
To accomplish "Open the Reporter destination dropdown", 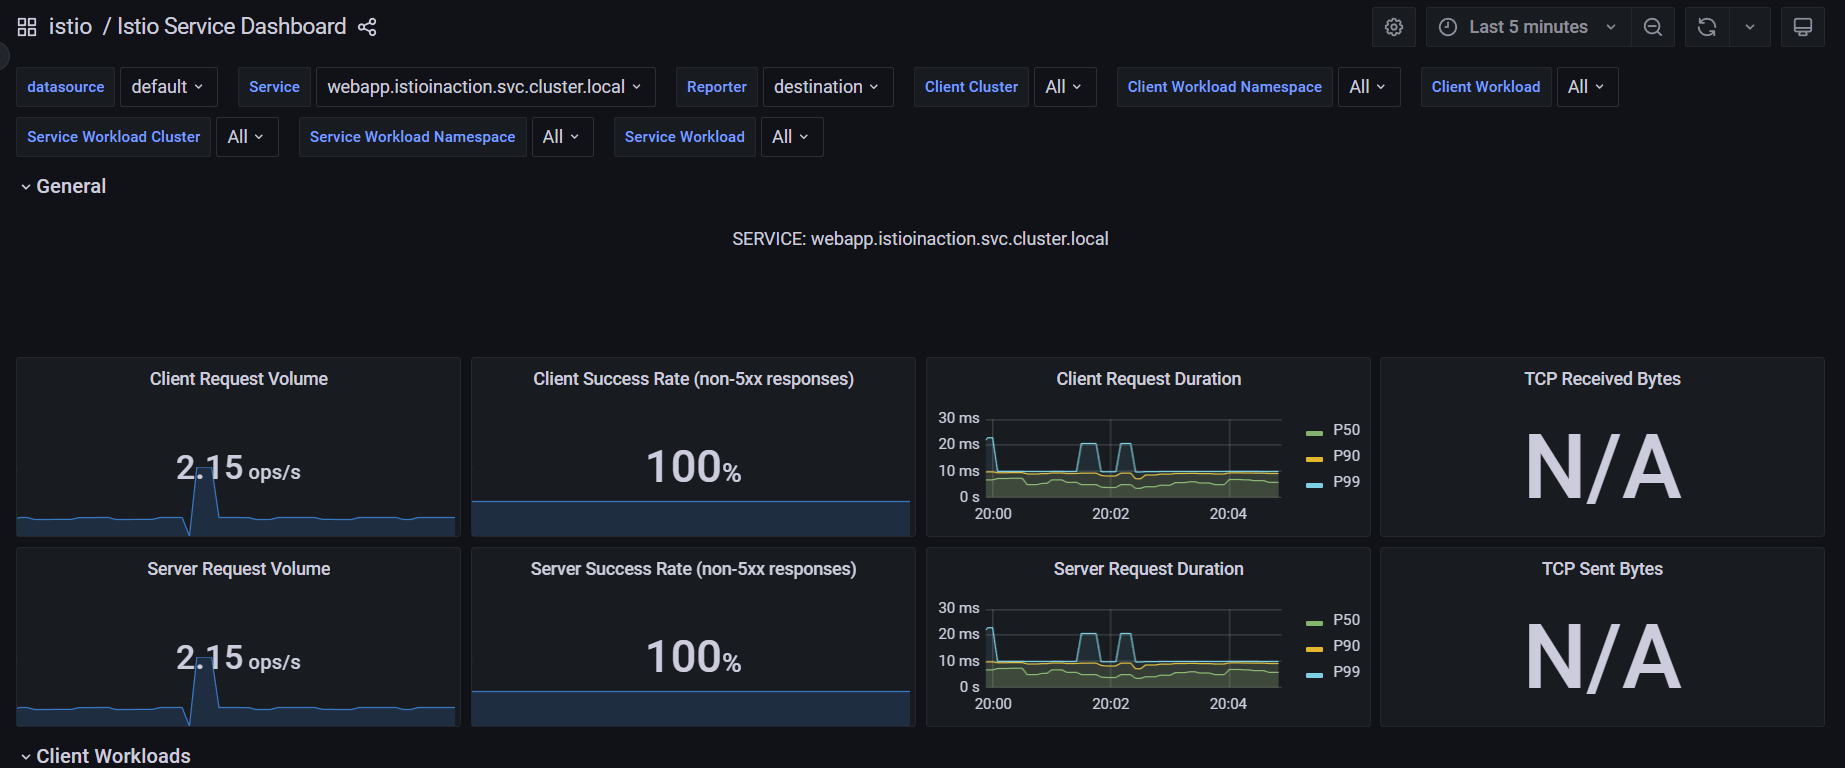I will pyautogui.click(x=827, y=87).
